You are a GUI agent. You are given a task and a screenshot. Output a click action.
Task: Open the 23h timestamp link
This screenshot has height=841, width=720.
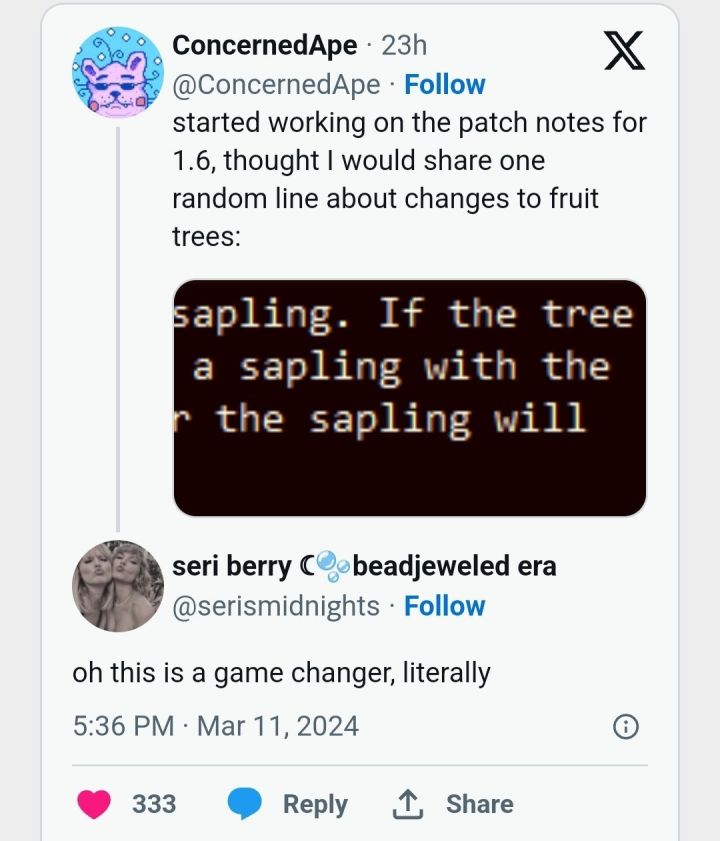click(404, 45)
